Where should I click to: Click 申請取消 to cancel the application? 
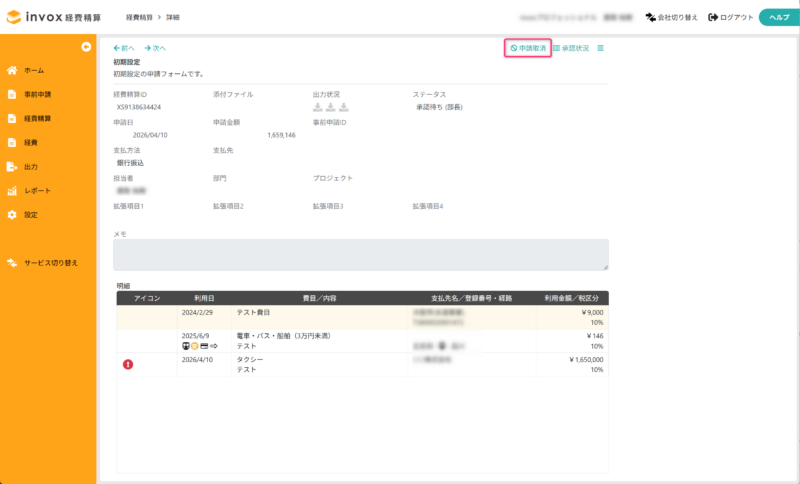(x=528, y=48)
